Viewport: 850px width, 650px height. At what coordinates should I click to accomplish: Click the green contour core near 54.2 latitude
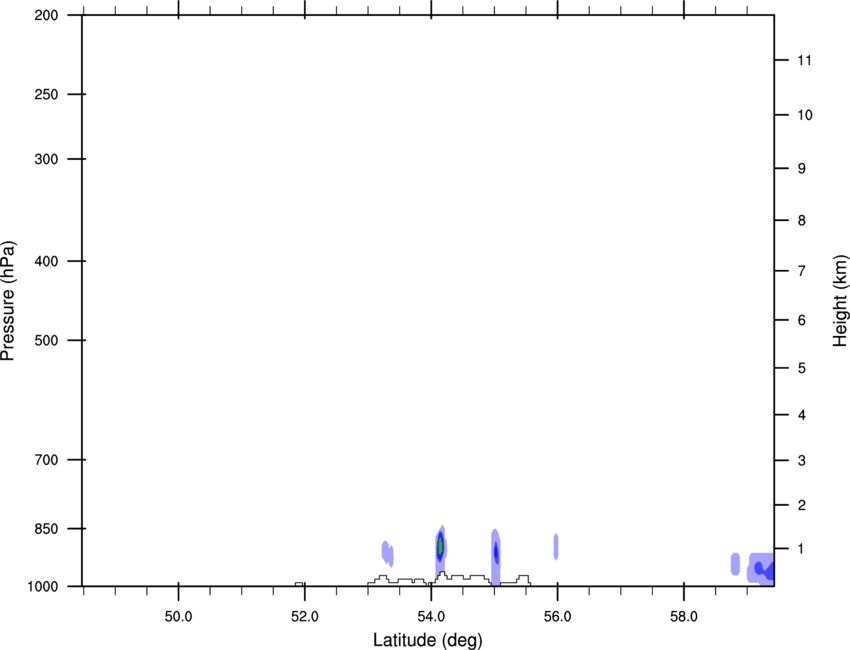pos(441,546)
